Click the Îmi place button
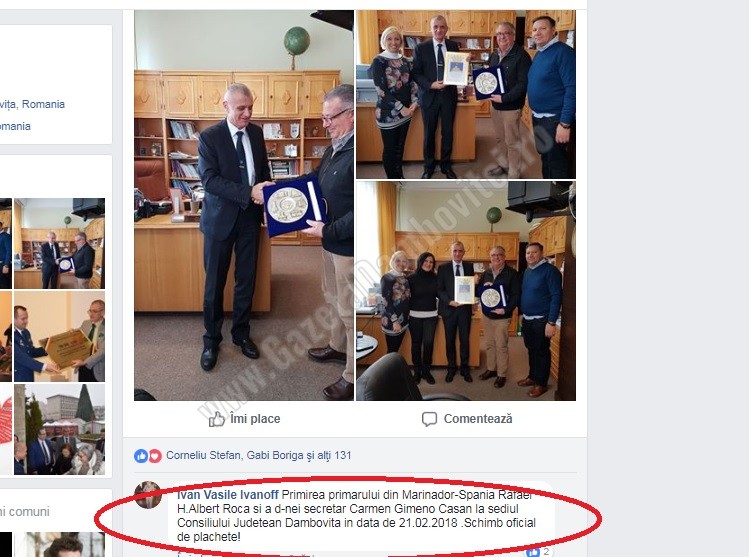Image resolution: width=749 pixels, height=557 pixels. tap(244, 419)
